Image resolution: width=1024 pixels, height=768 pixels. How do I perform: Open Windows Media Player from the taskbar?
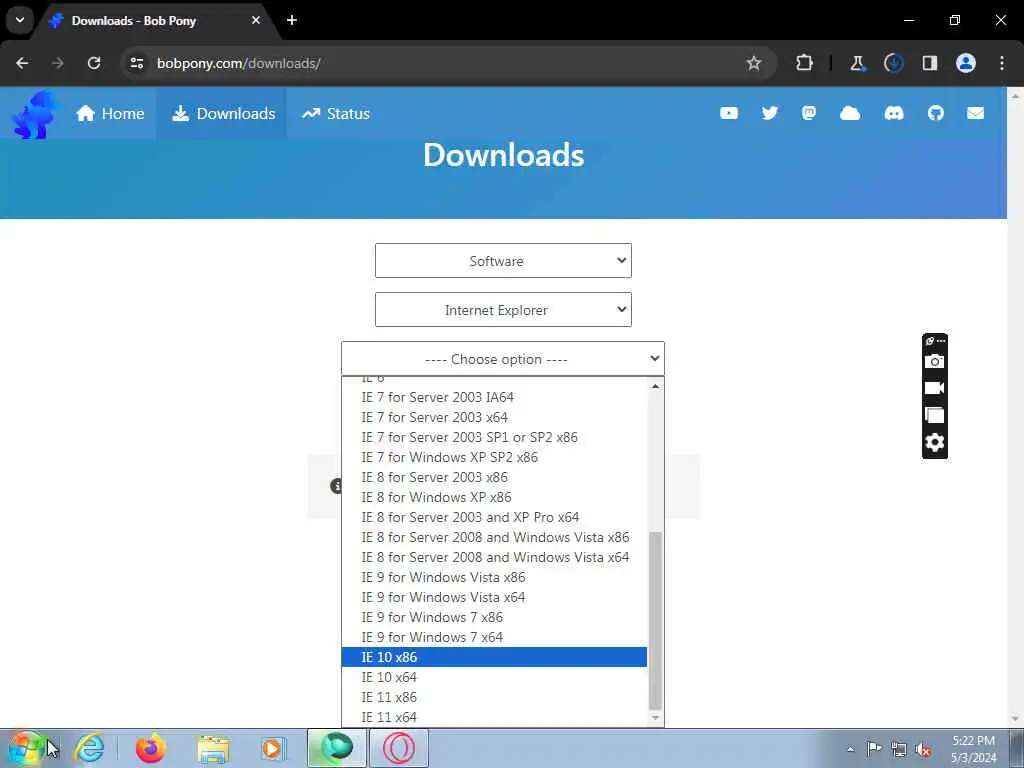(x=272, y=748)
